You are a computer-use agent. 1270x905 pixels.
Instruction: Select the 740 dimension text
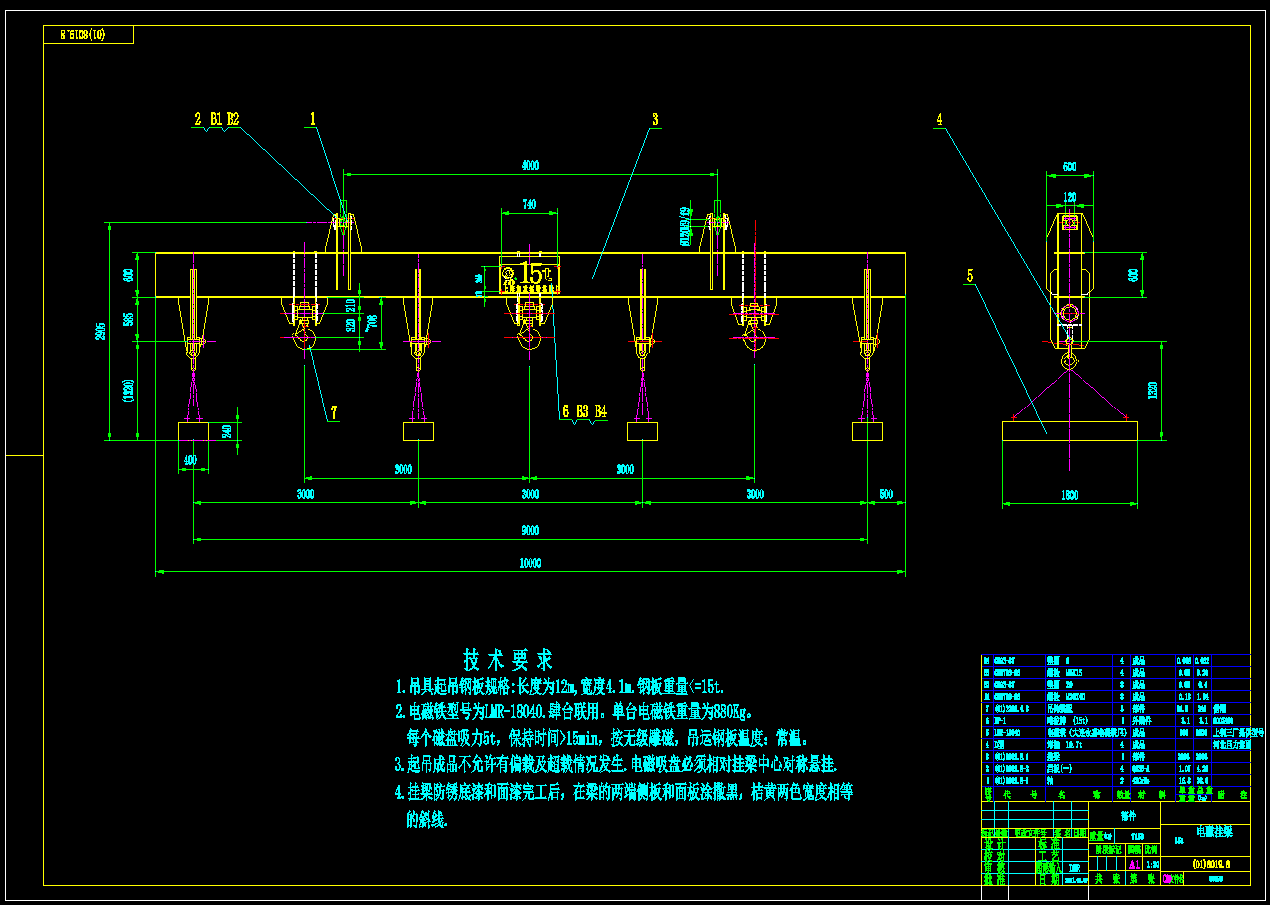529,205
